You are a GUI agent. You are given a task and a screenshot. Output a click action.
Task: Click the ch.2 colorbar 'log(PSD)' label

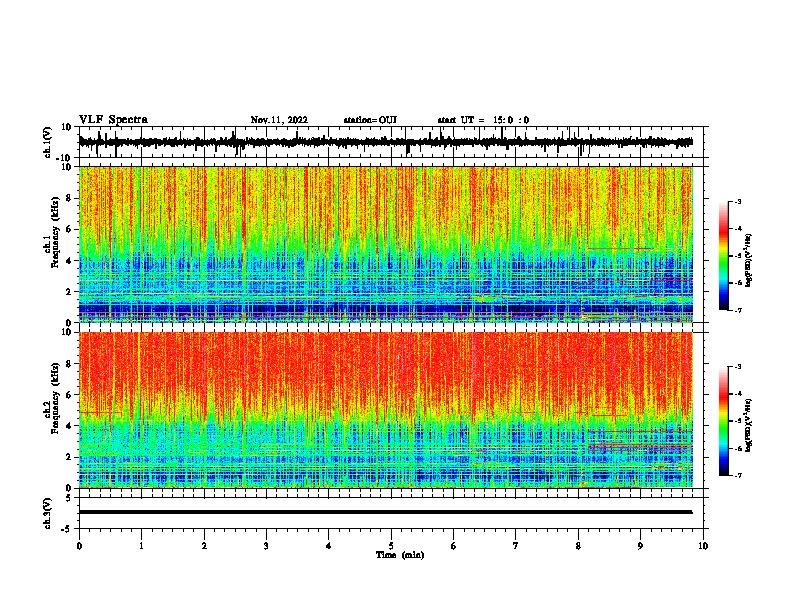click(748, 426)
